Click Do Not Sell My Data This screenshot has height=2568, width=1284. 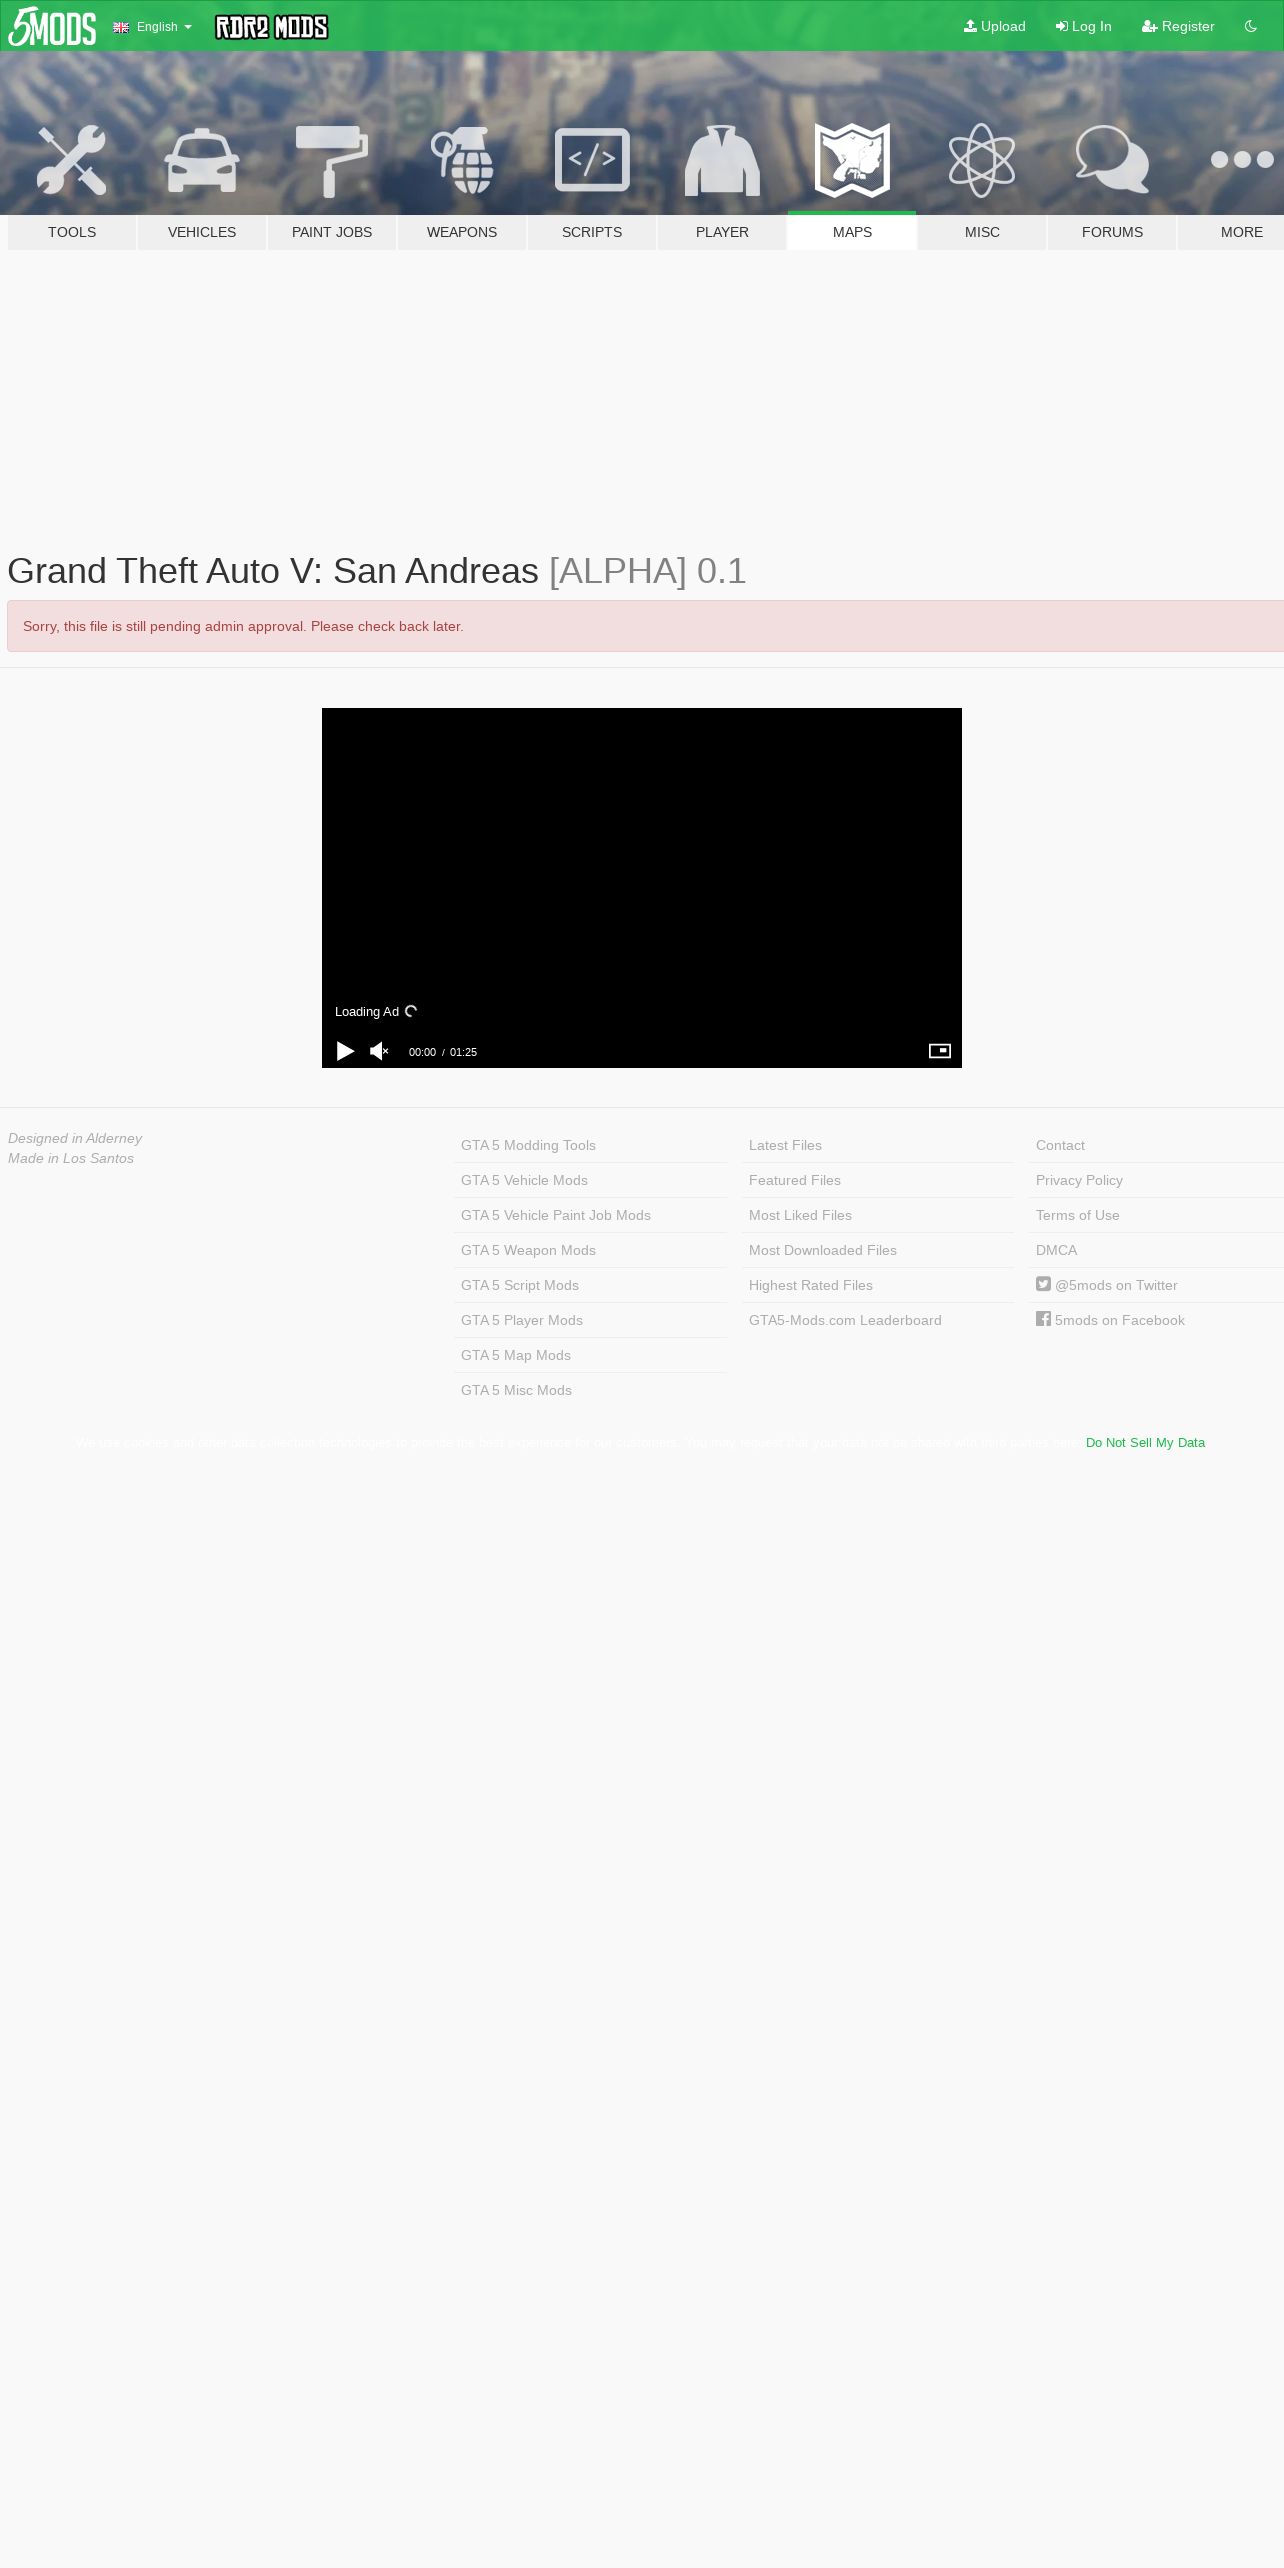click(1145, 1442)
